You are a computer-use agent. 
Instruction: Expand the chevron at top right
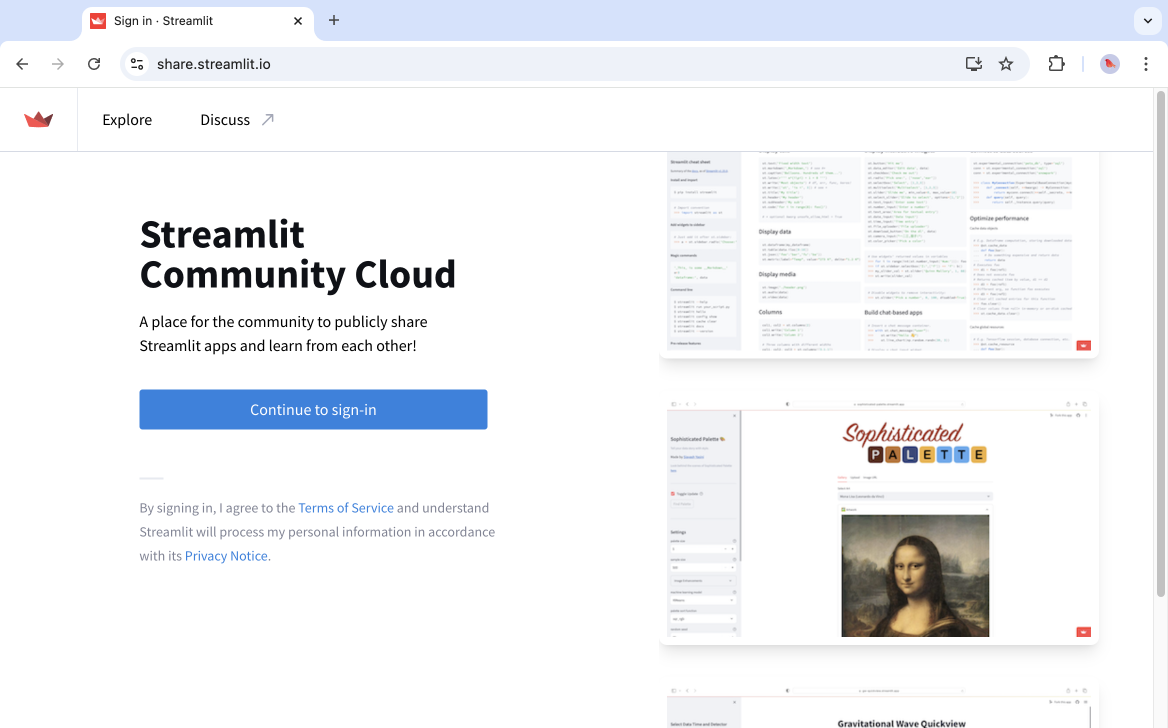click(1146, 20)
